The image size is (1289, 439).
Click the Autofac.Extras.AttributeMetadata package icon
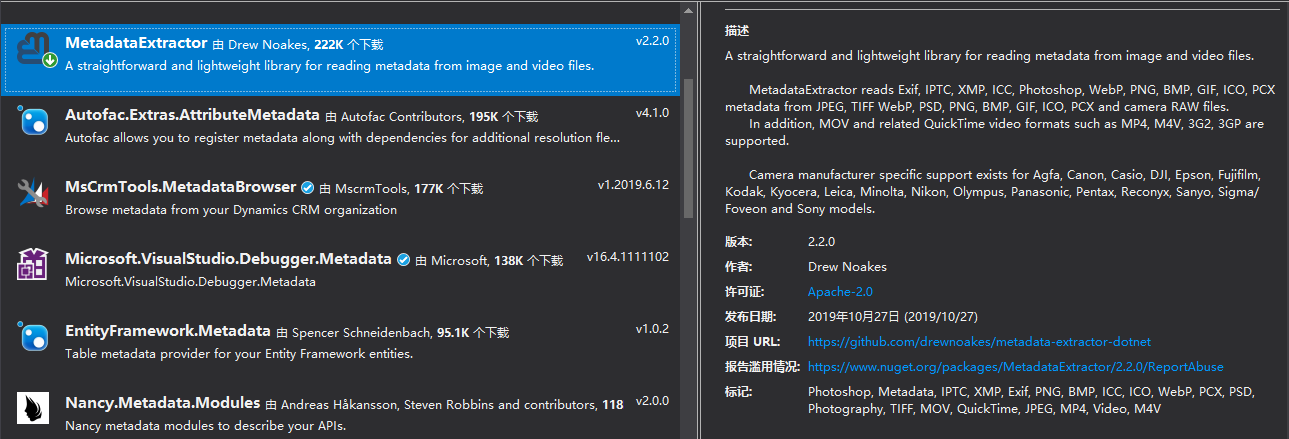33,122
